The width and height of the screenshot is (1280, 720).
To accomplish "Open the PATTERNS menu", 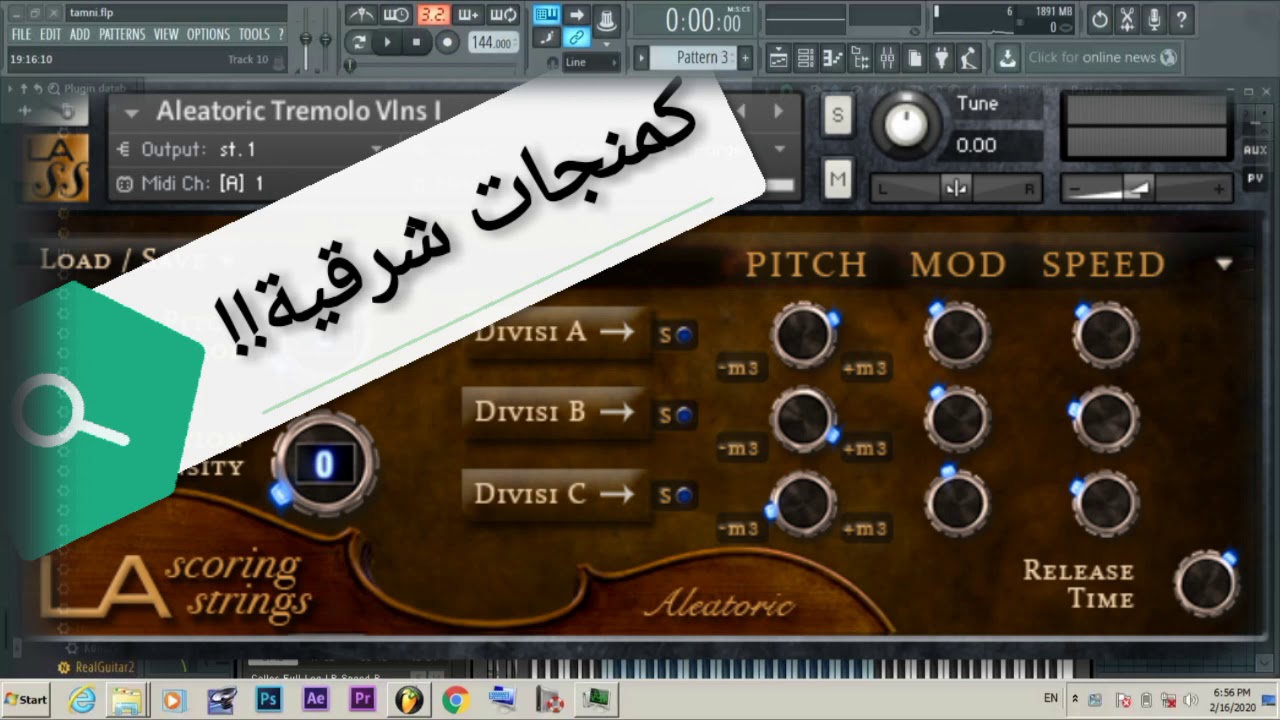I will pyautogui.click(x=122, y=34).
